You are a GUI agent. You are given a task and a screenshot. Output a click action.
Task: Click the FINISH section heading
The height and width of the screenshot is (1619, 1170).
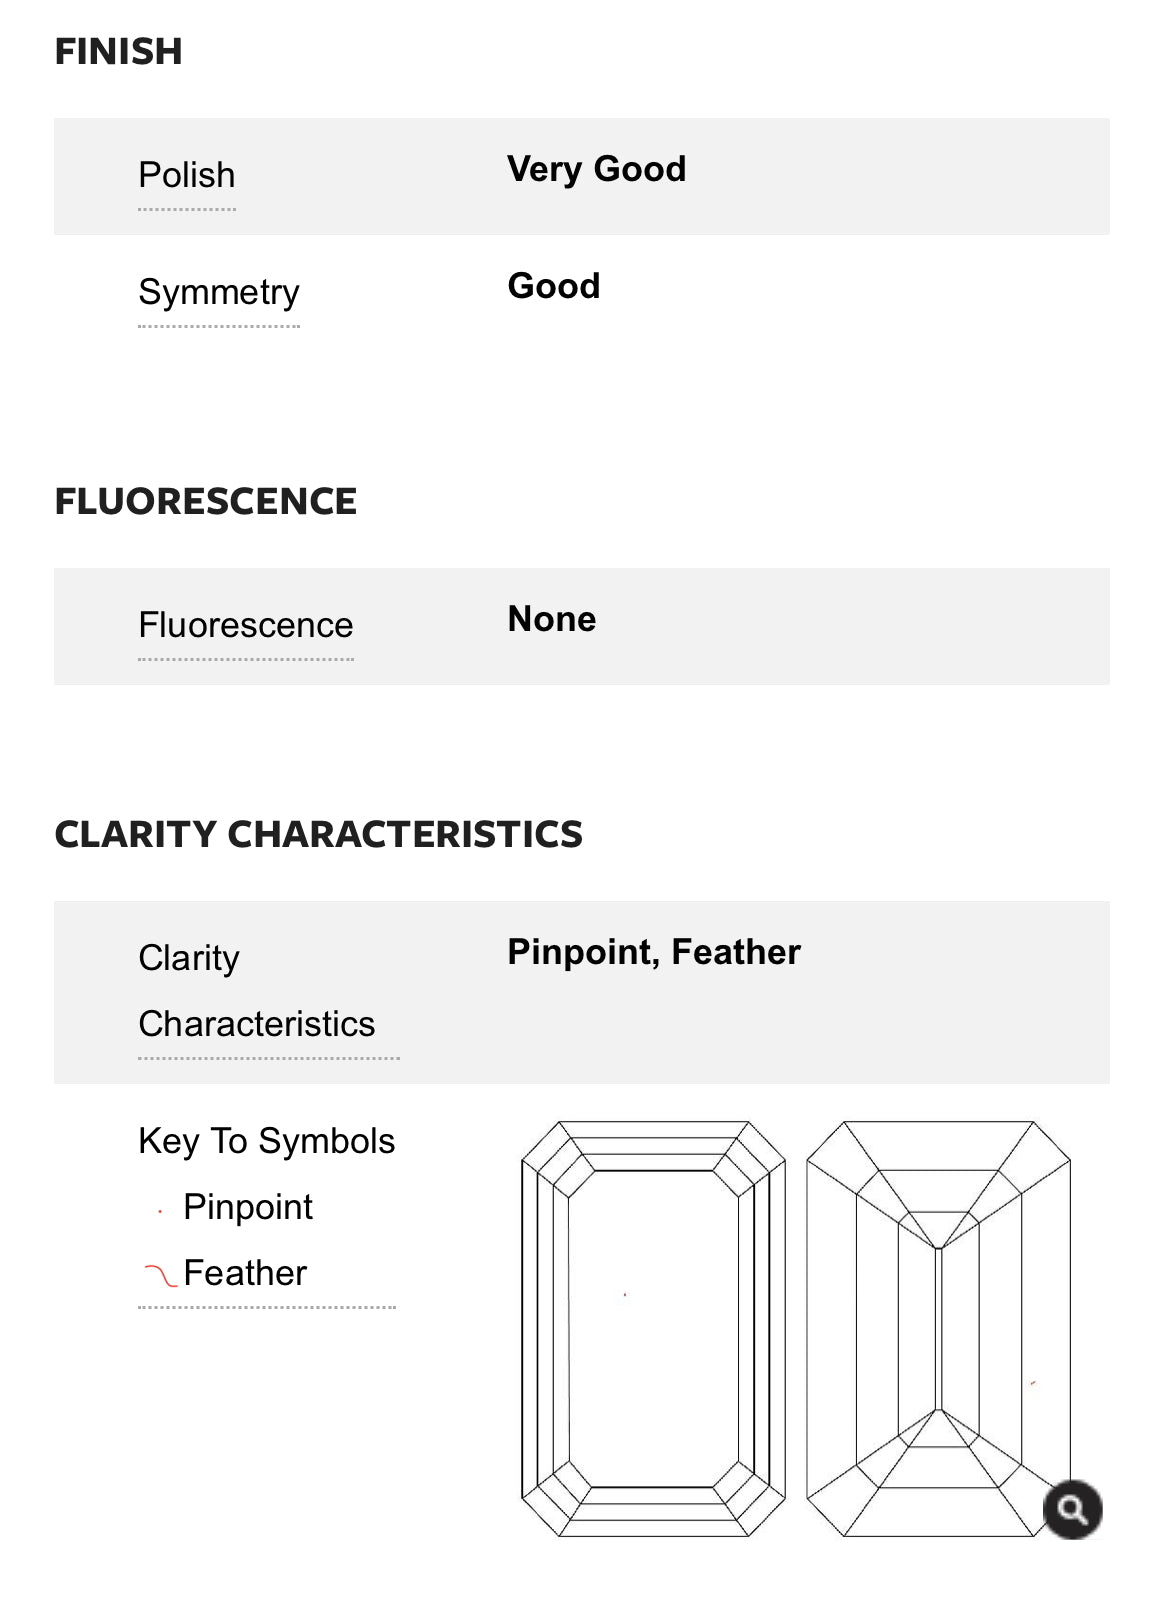[x=119, y=52]
